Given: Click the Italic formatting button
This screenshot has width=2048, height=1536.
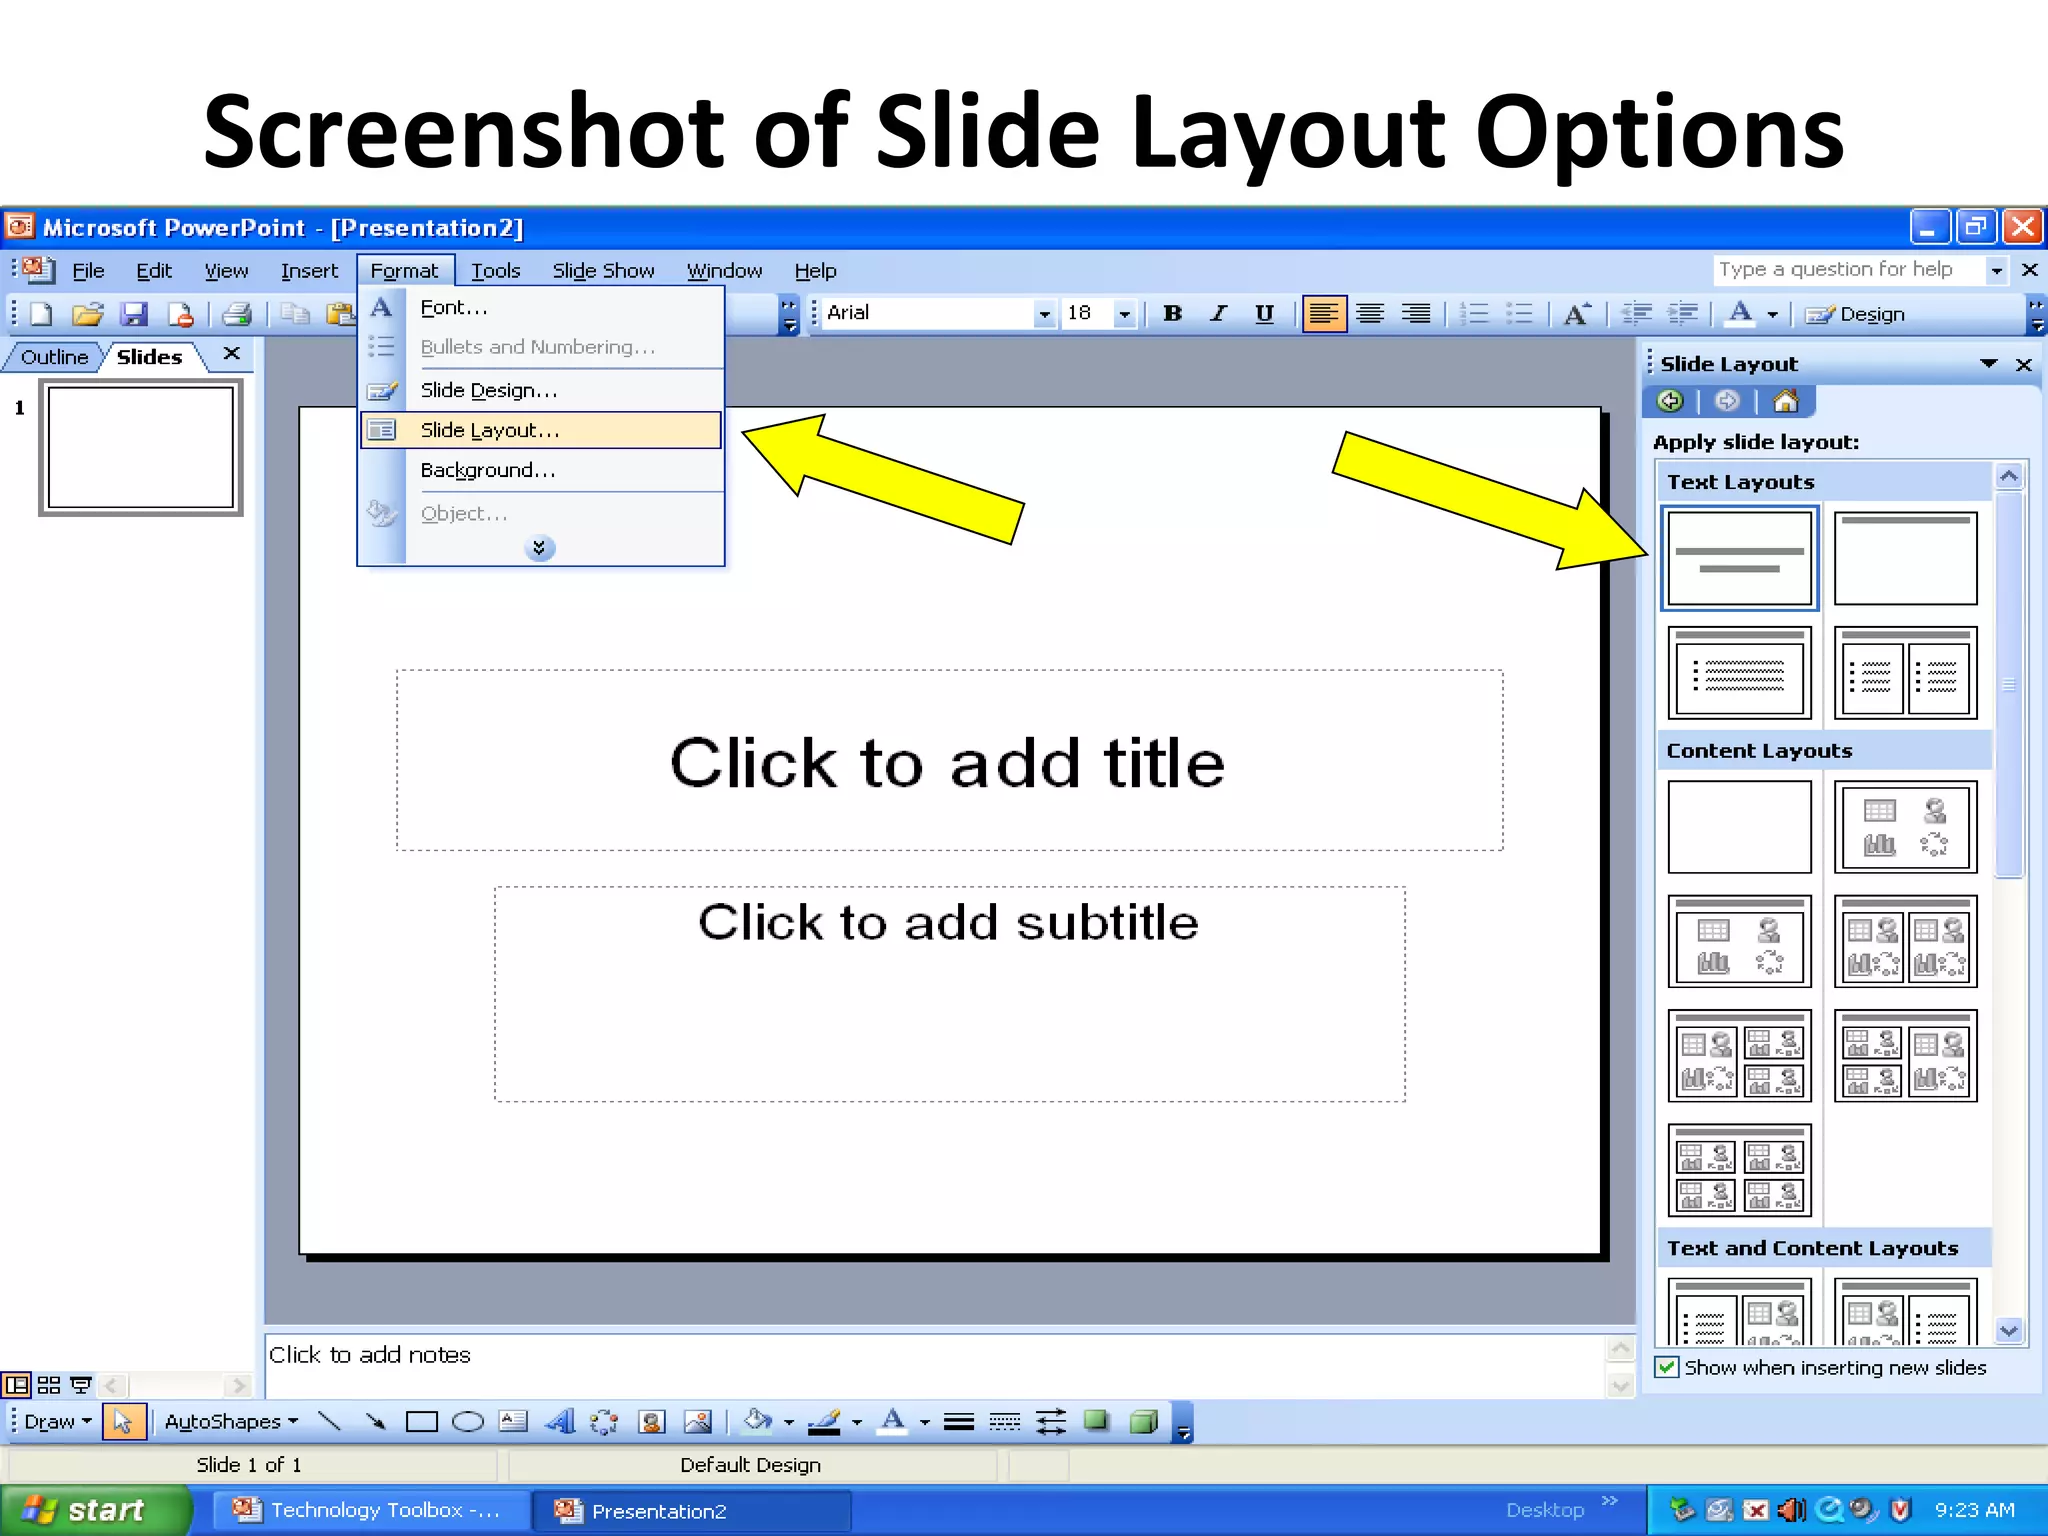Looking at the screenshot, I should 1218,313.
